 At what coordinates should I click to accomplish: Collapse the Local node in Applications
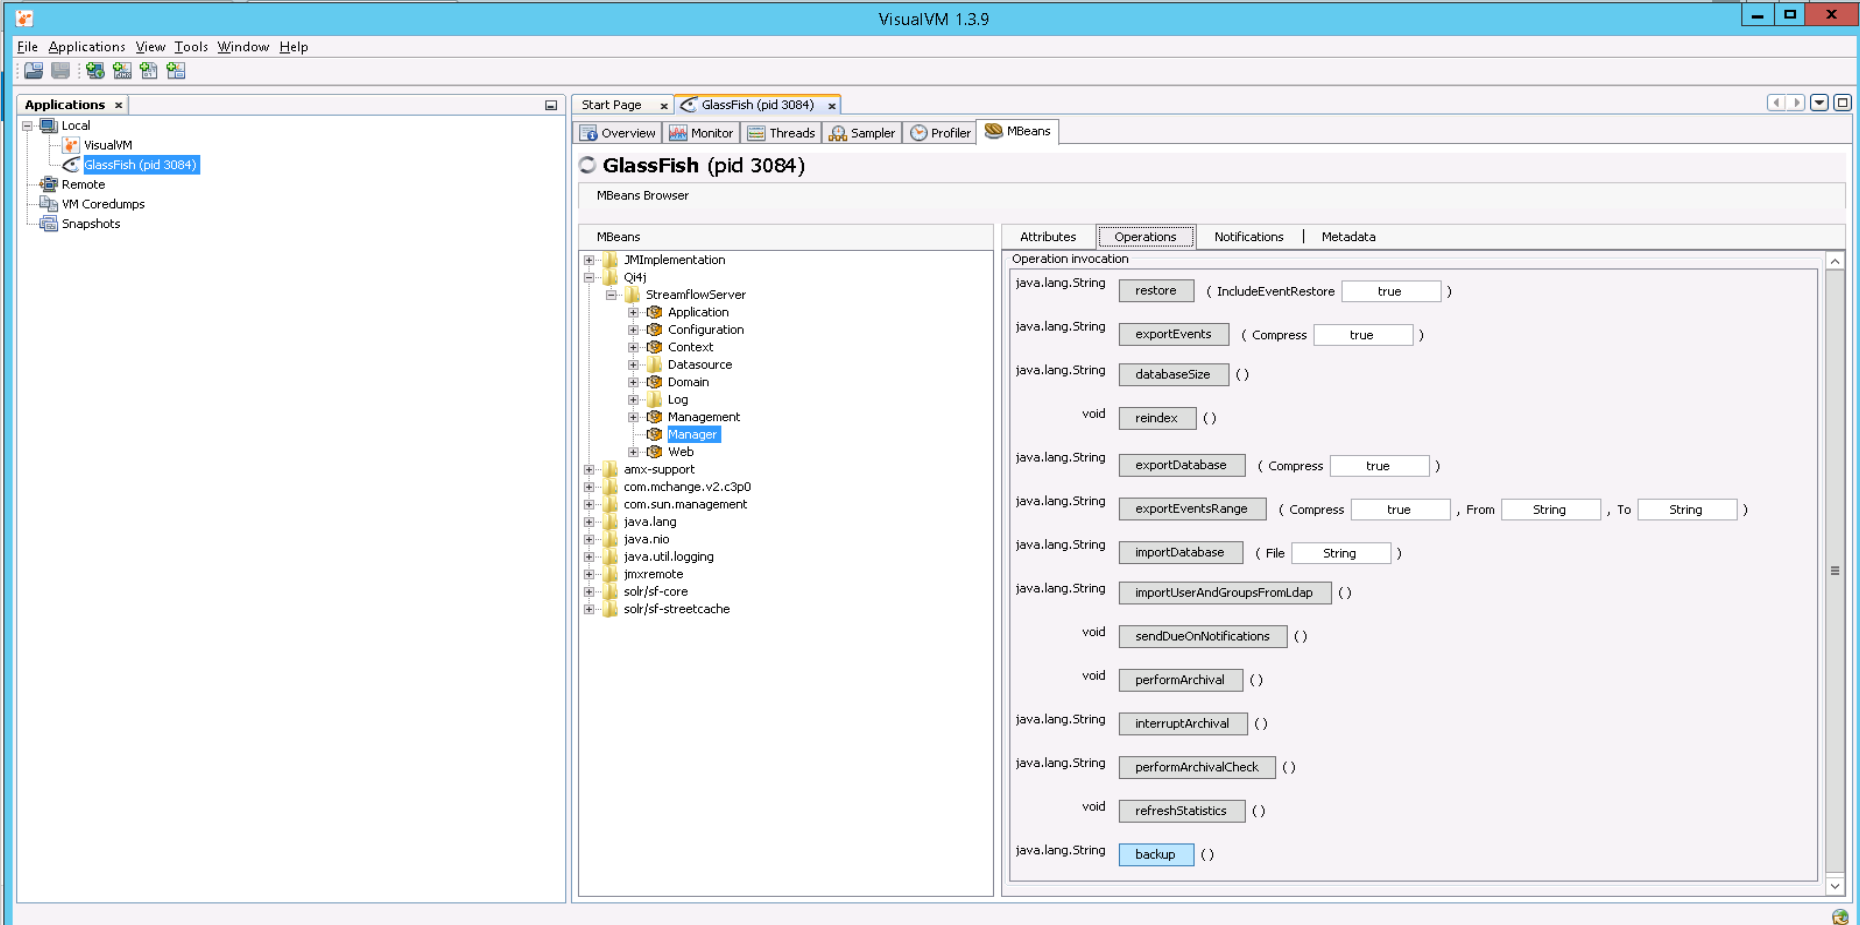point(27,126)
